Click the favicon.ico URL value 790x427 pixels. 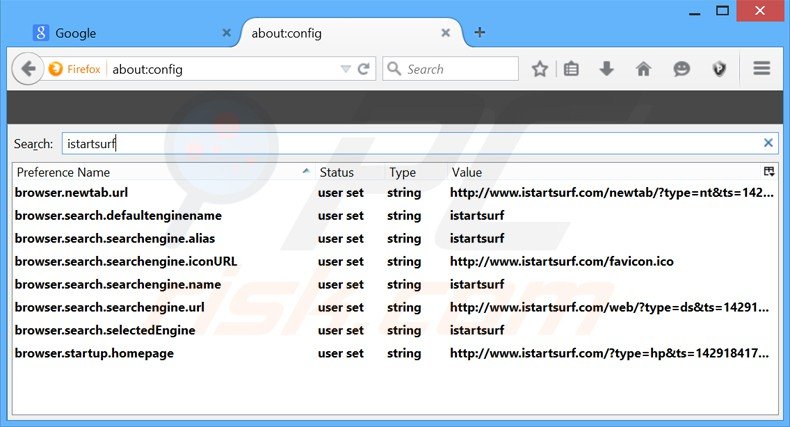562,261
